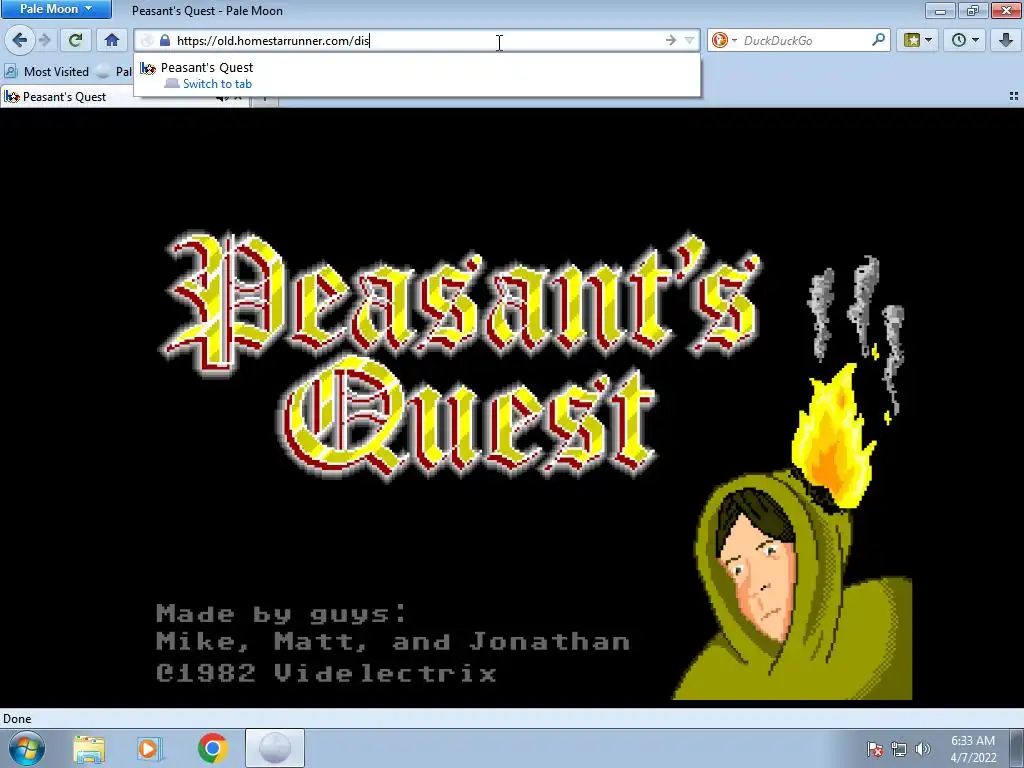The width and height of the screenshot is (1024, 768).
Task: Restore down the Pale Moon window
Action: (972, 10)
